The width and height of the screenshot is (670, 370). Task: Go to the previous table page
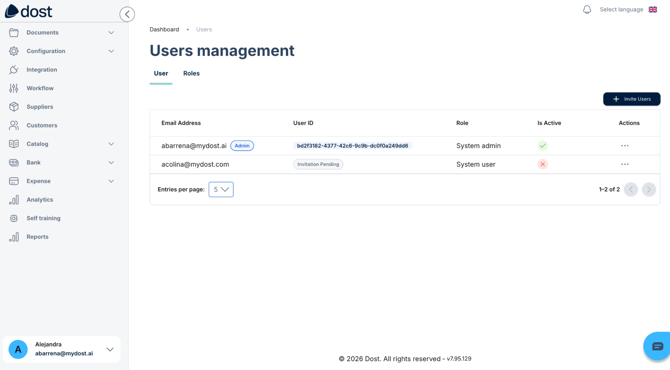pos(631,189)
